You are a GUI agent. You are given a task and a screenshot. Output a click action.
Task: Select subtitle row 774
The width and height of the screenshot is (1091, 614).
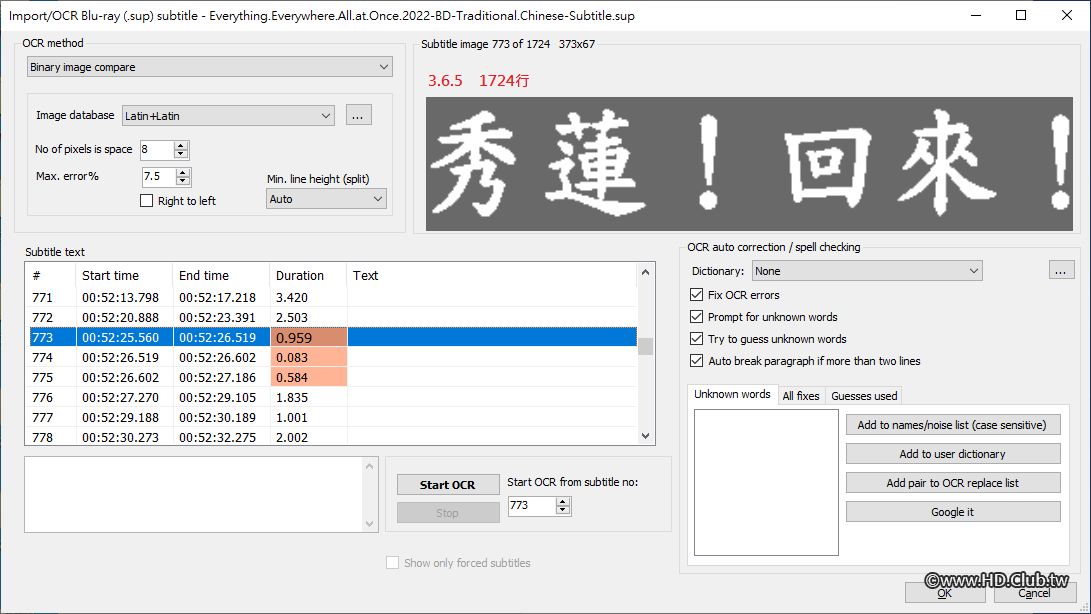coord(333,357)
